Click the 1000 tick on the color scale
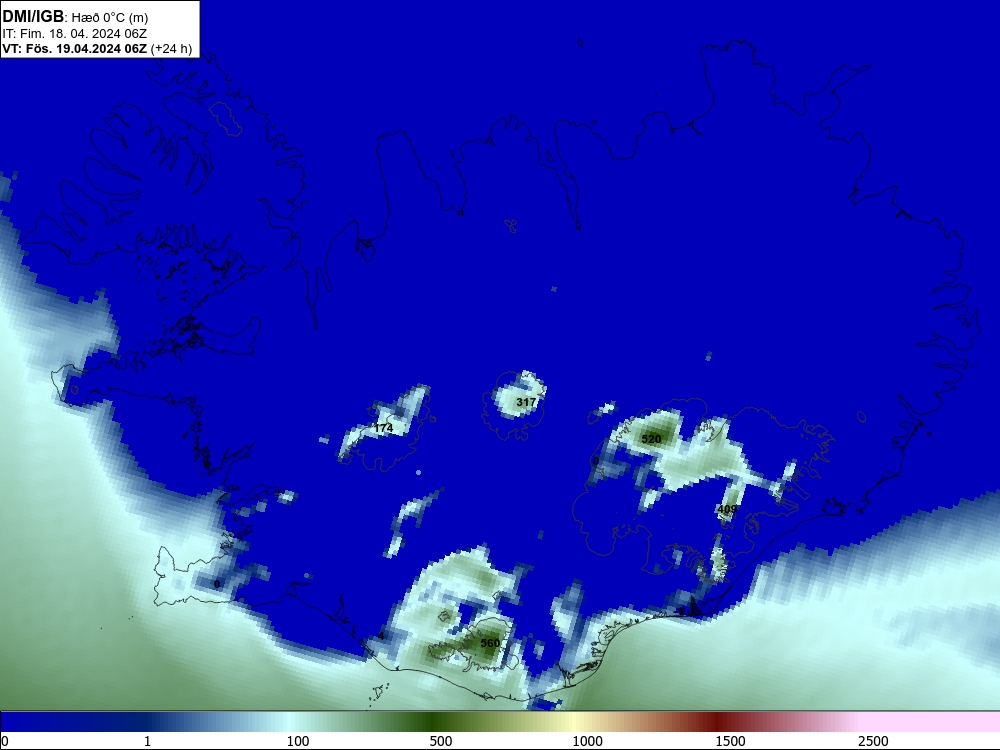This screenshot has height=750, width=1000. tap(587, 741)
